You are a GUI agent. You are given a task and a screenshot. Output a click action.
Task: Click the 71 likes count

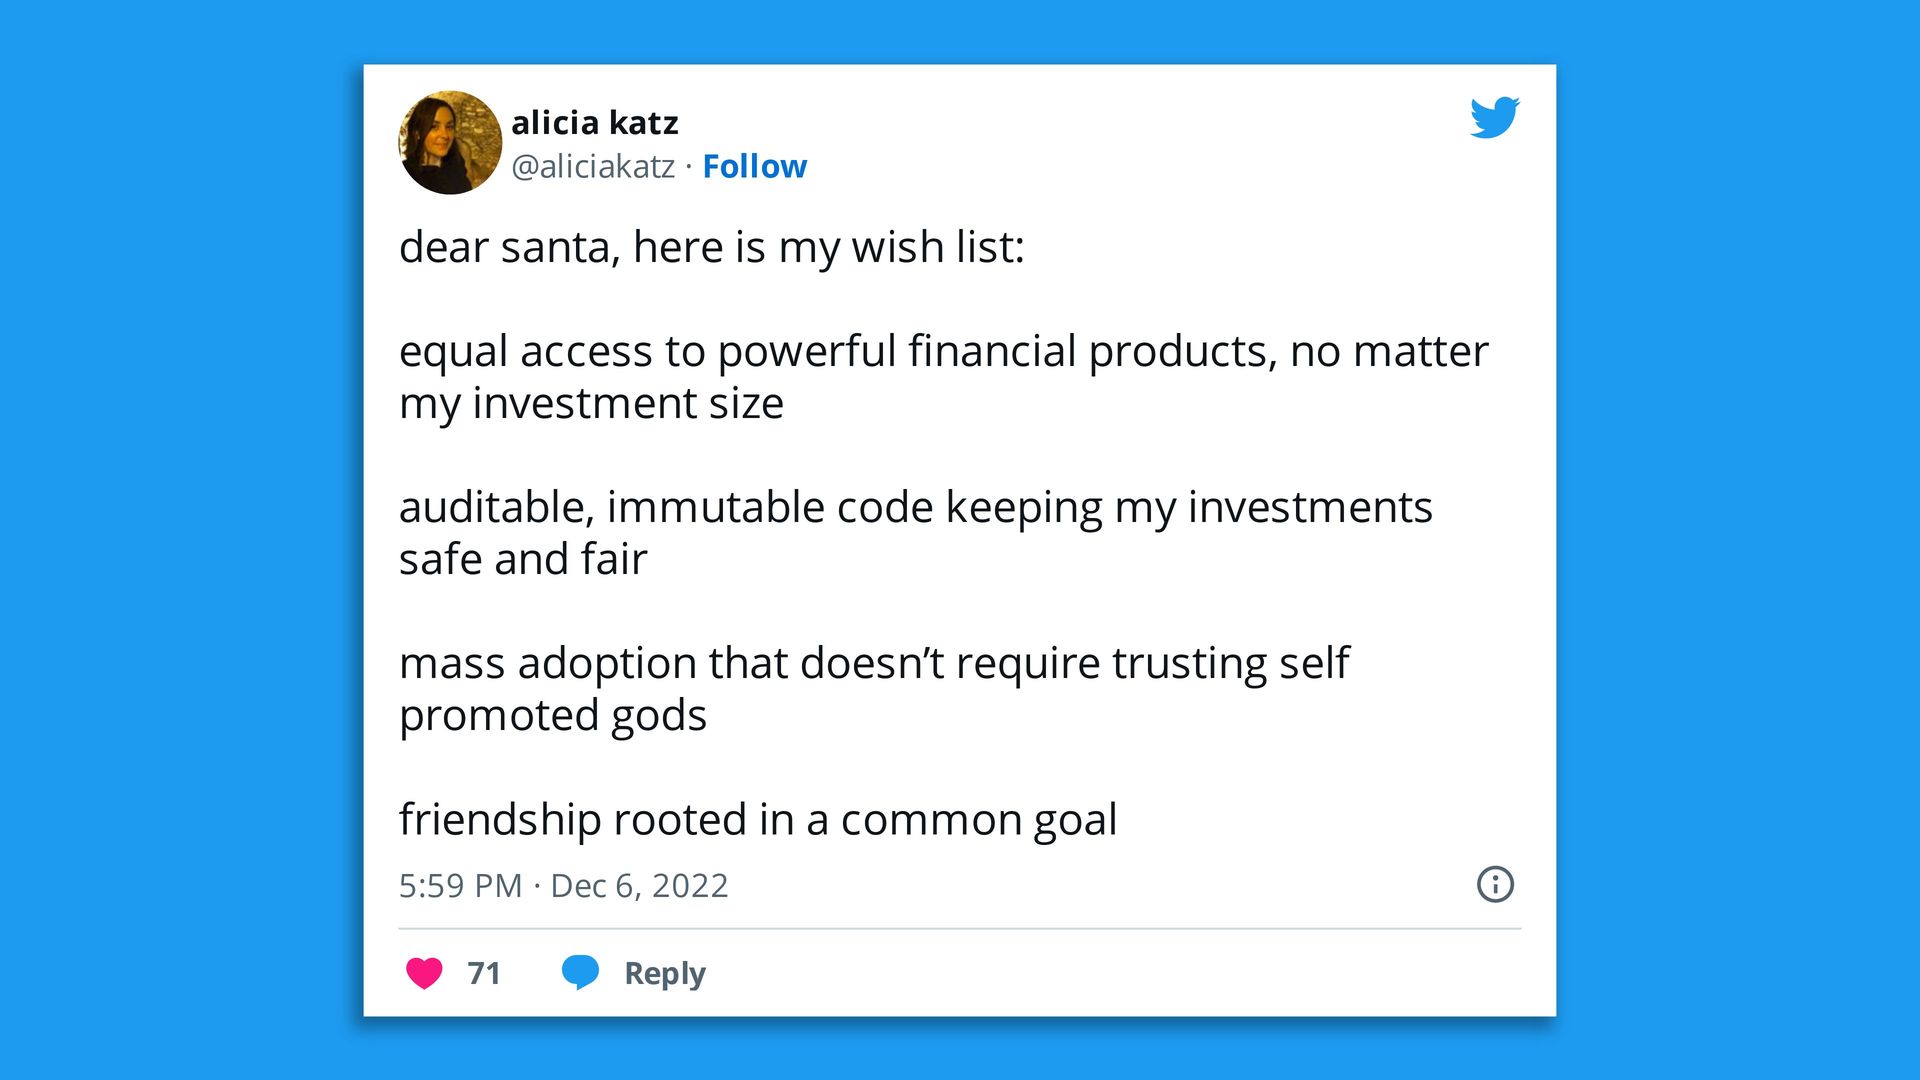(x=485, y=972)
